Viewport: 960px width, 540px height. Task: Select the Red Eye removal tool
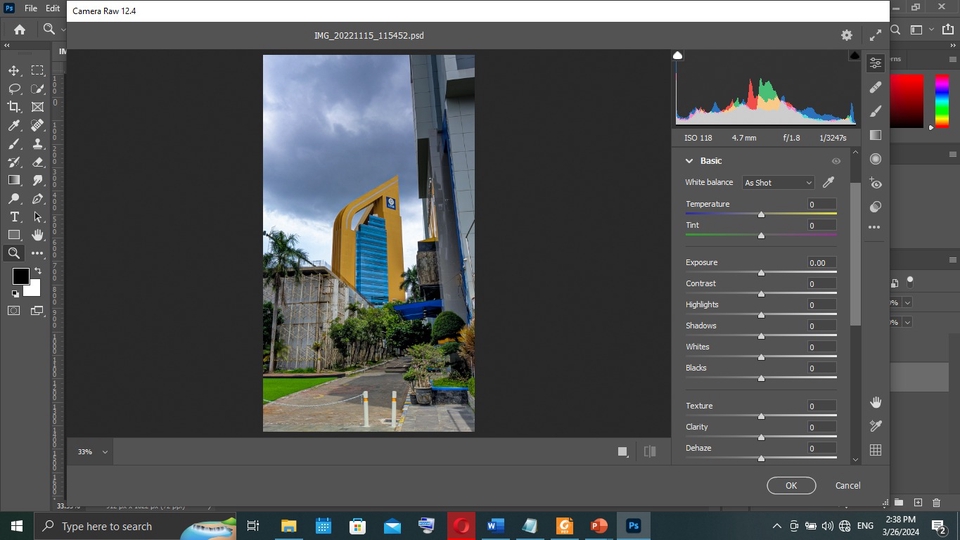(876, 183)
